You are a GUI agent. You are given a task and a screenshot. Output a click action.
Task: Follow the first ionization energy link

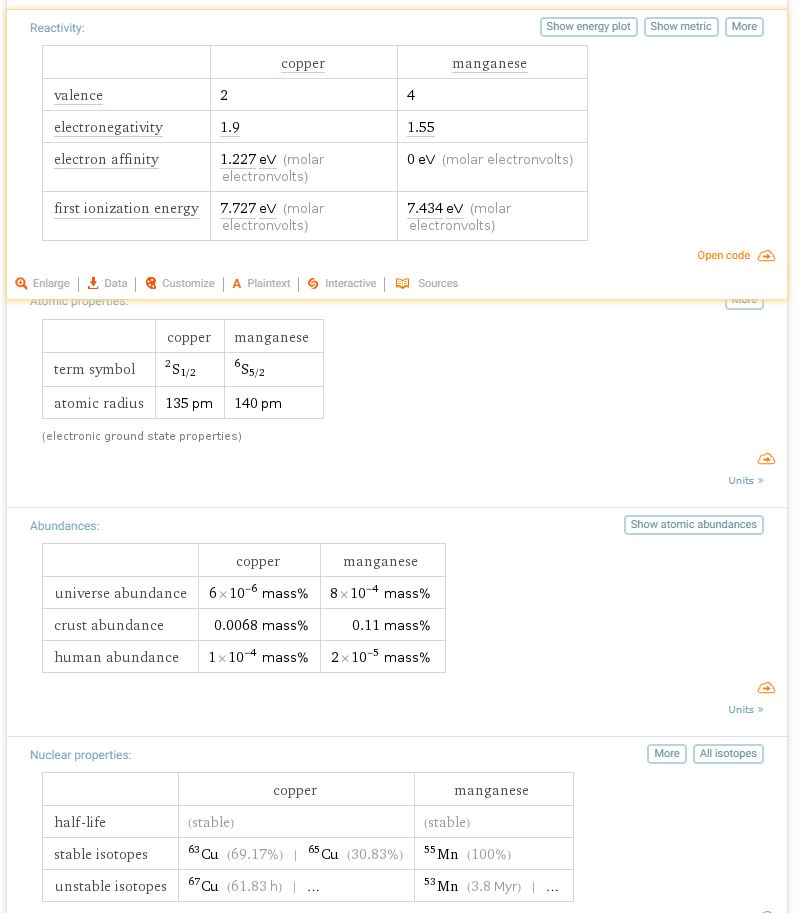pyautogui.click(x=126, y=208)
